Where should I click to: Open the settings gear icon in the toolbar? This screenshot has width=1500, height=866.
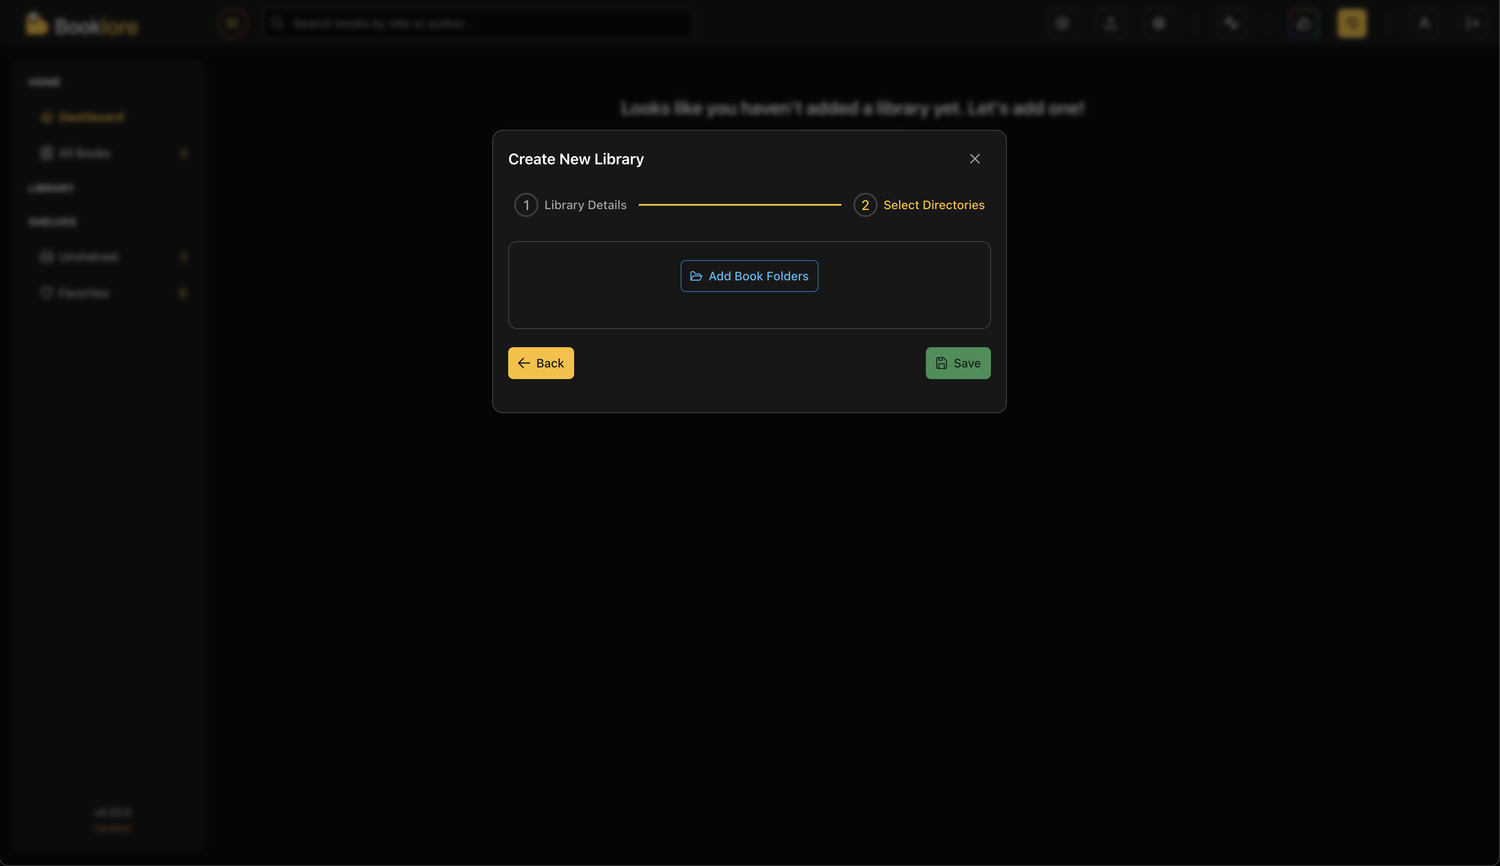coord(1159,23)
